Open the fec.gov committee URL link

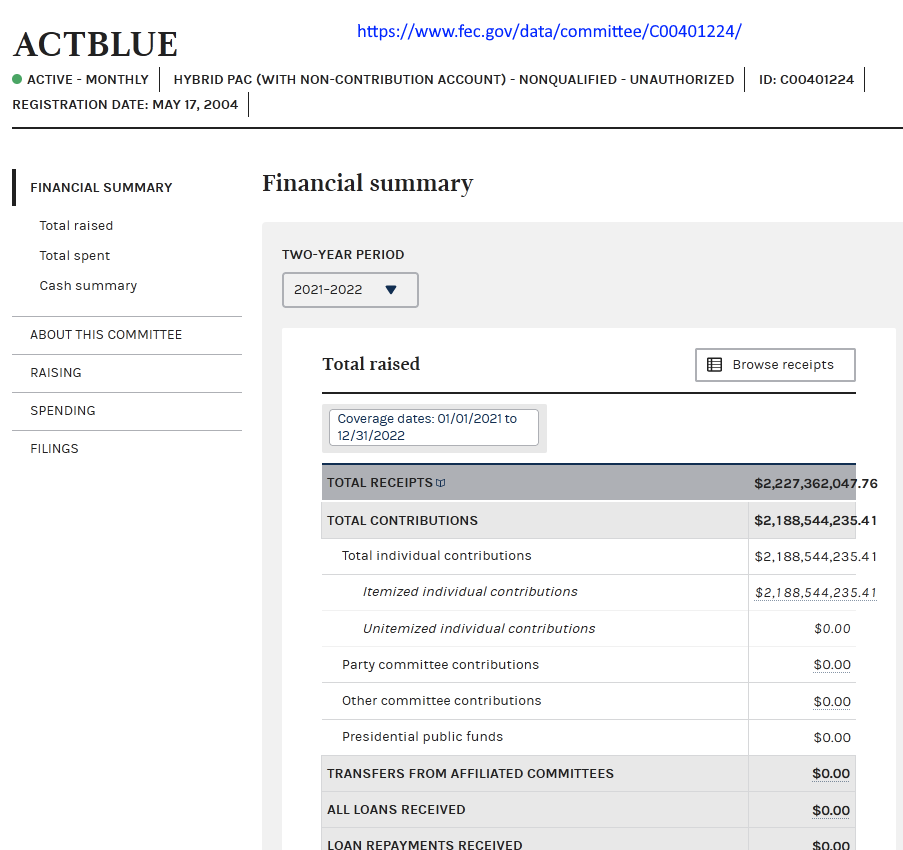[x=549, y=31]
